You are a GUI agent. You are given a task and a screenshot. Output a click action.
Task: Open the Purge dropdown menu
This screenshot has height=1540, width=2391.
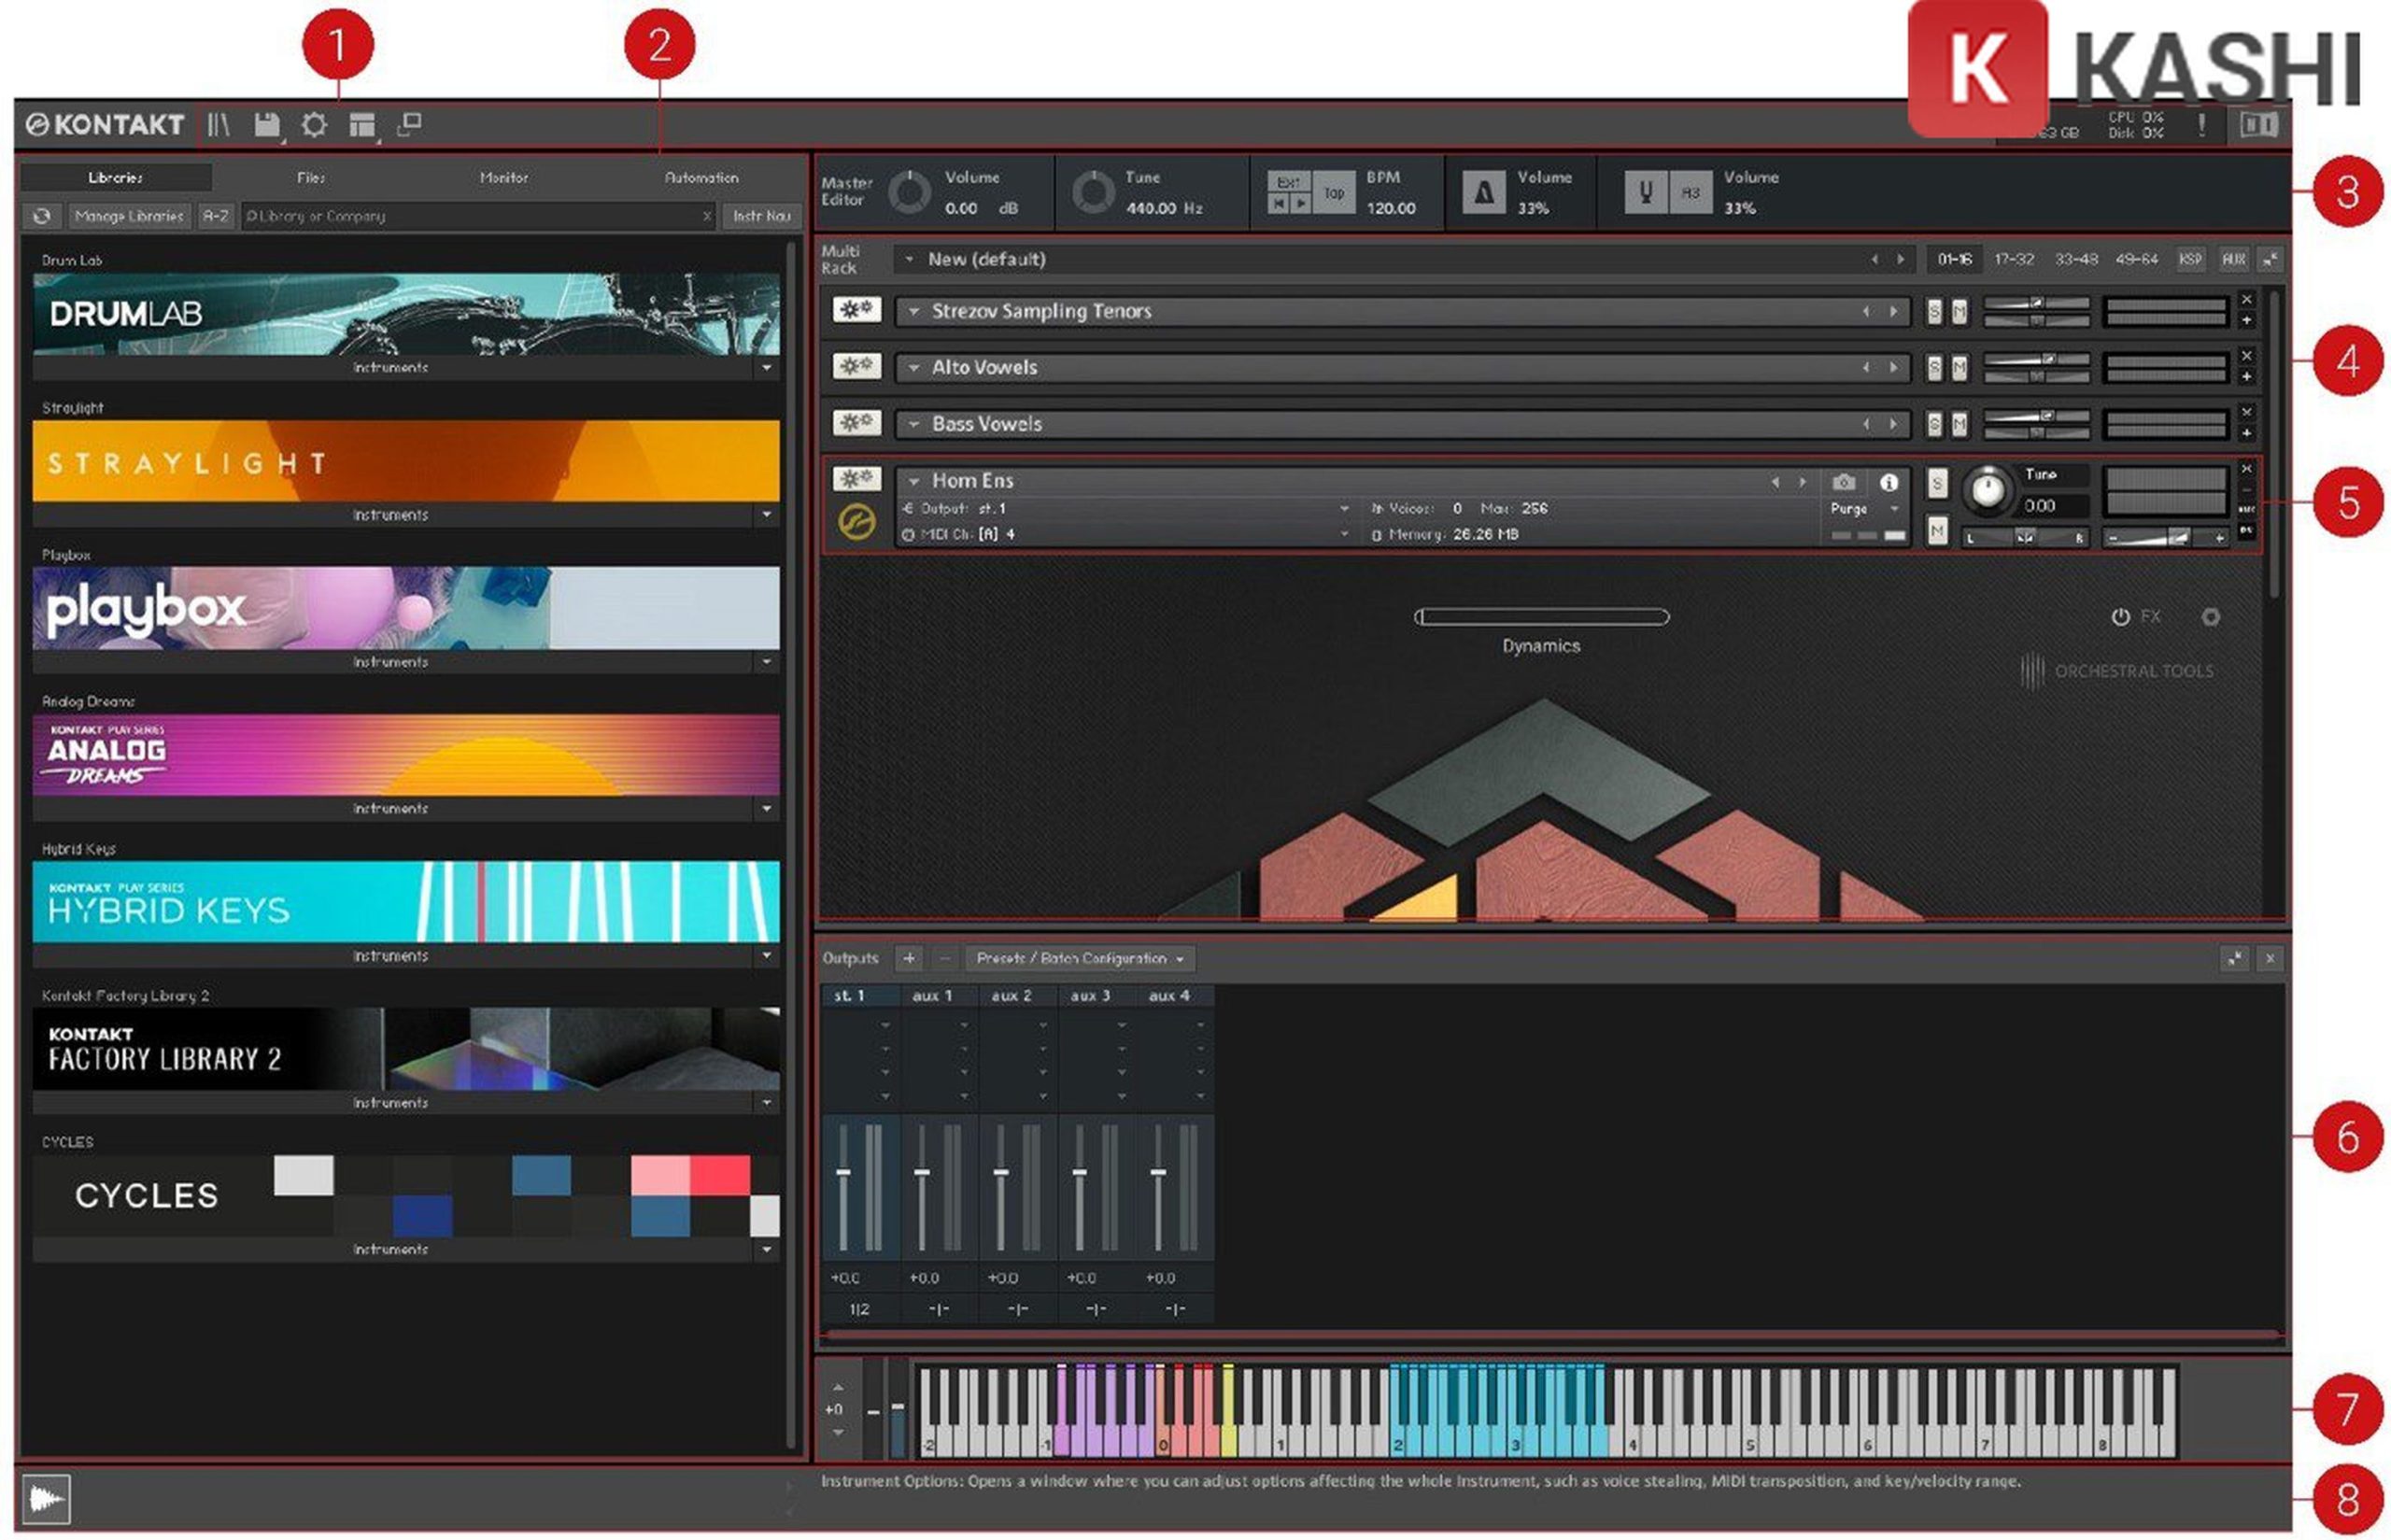point(1864,509)
